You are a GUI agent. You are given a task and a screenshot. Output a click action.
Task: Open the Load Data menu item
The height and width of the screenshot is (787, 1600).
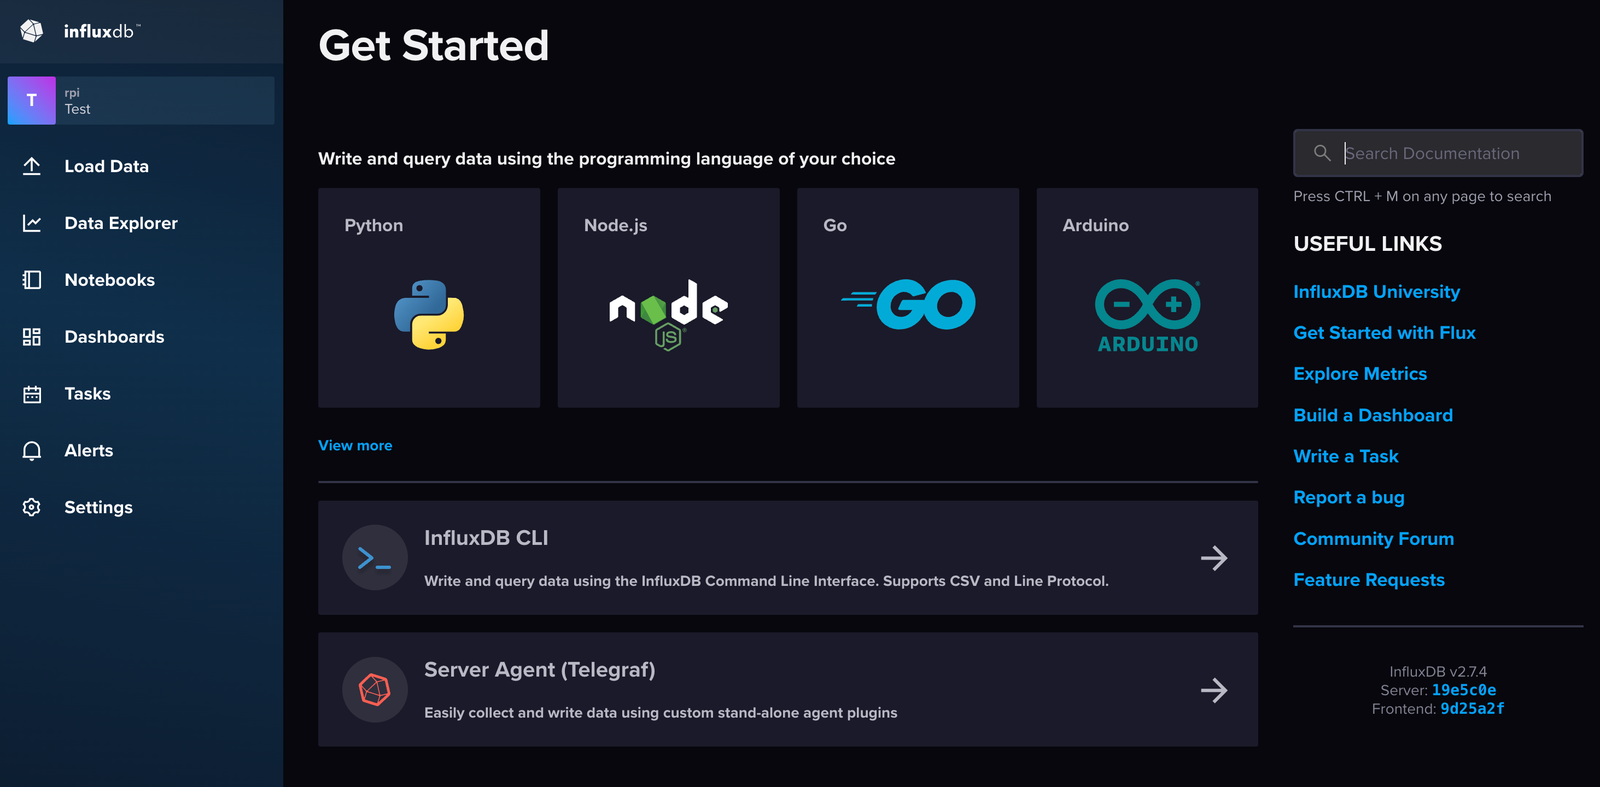(x=107, y=166)
